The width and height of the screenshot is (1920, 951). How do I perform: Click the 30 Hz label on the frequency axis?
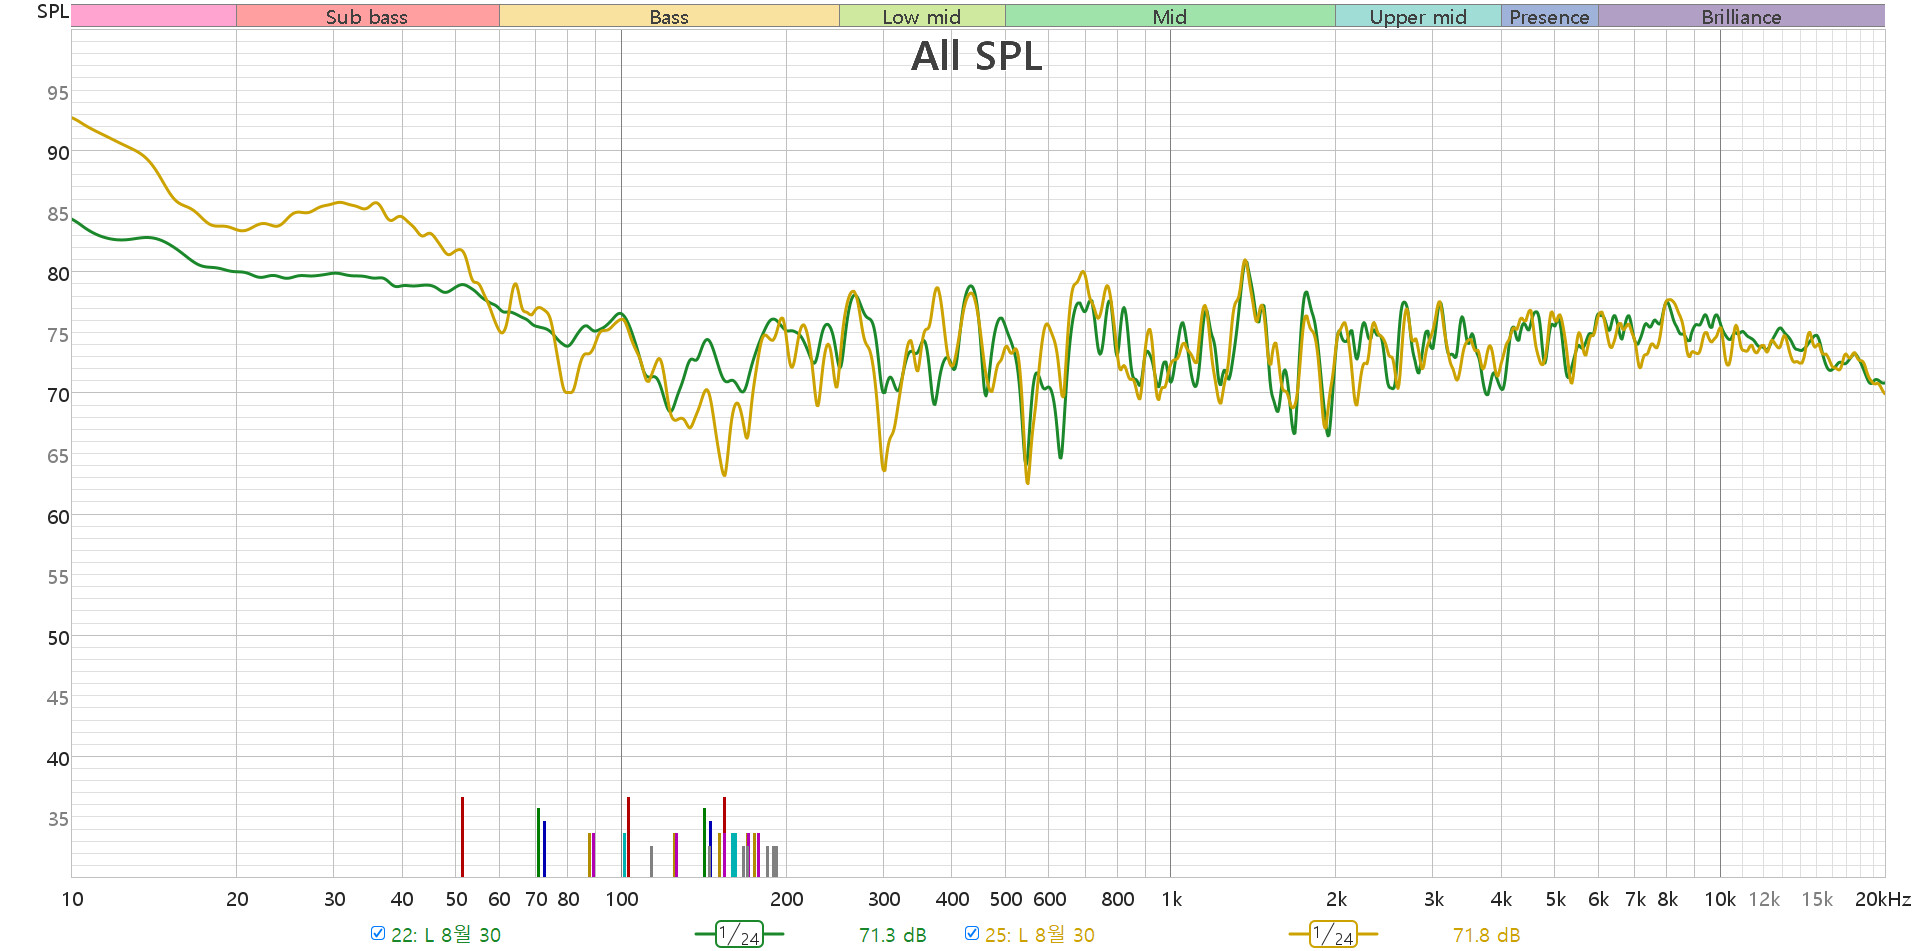(334, 899)
